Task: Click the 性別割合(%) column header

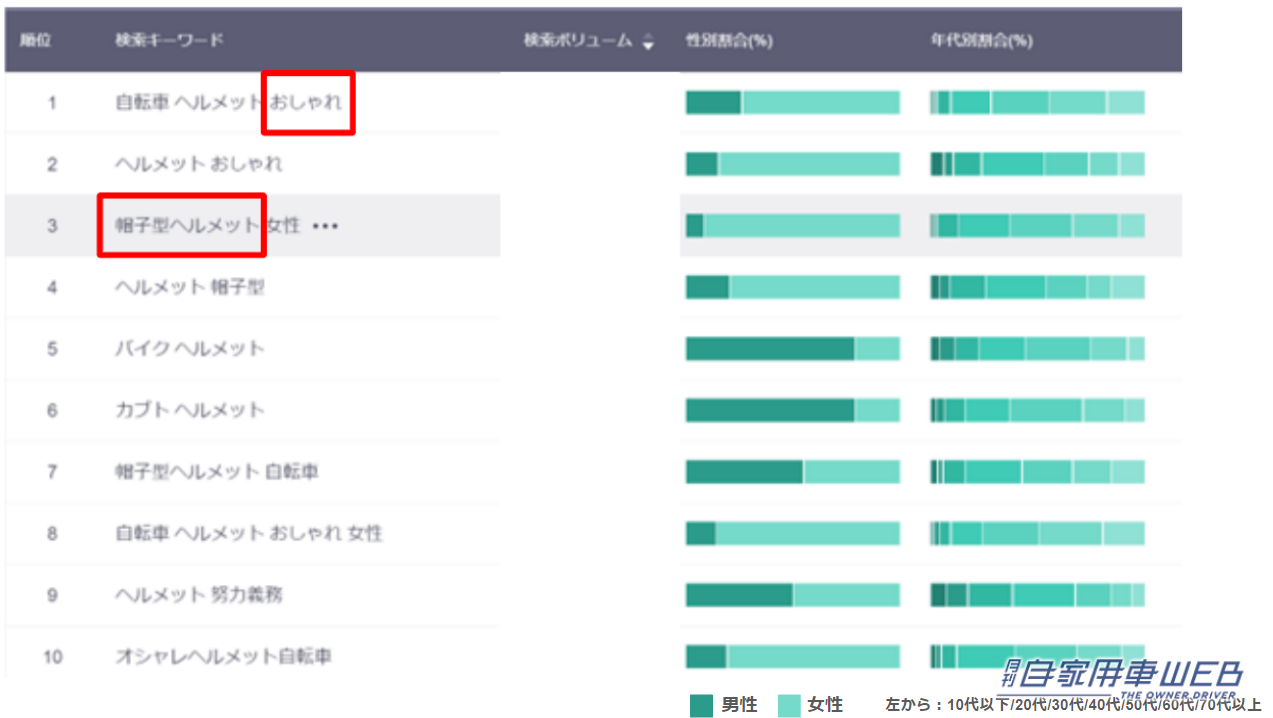Action: [x=729, y=41]
